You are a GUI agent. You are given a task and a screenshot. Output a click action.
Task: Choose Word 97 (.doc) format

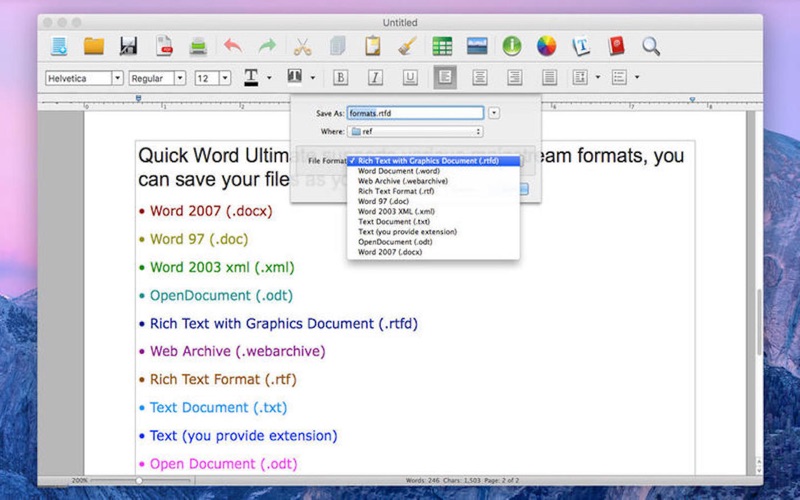point(434,202)
